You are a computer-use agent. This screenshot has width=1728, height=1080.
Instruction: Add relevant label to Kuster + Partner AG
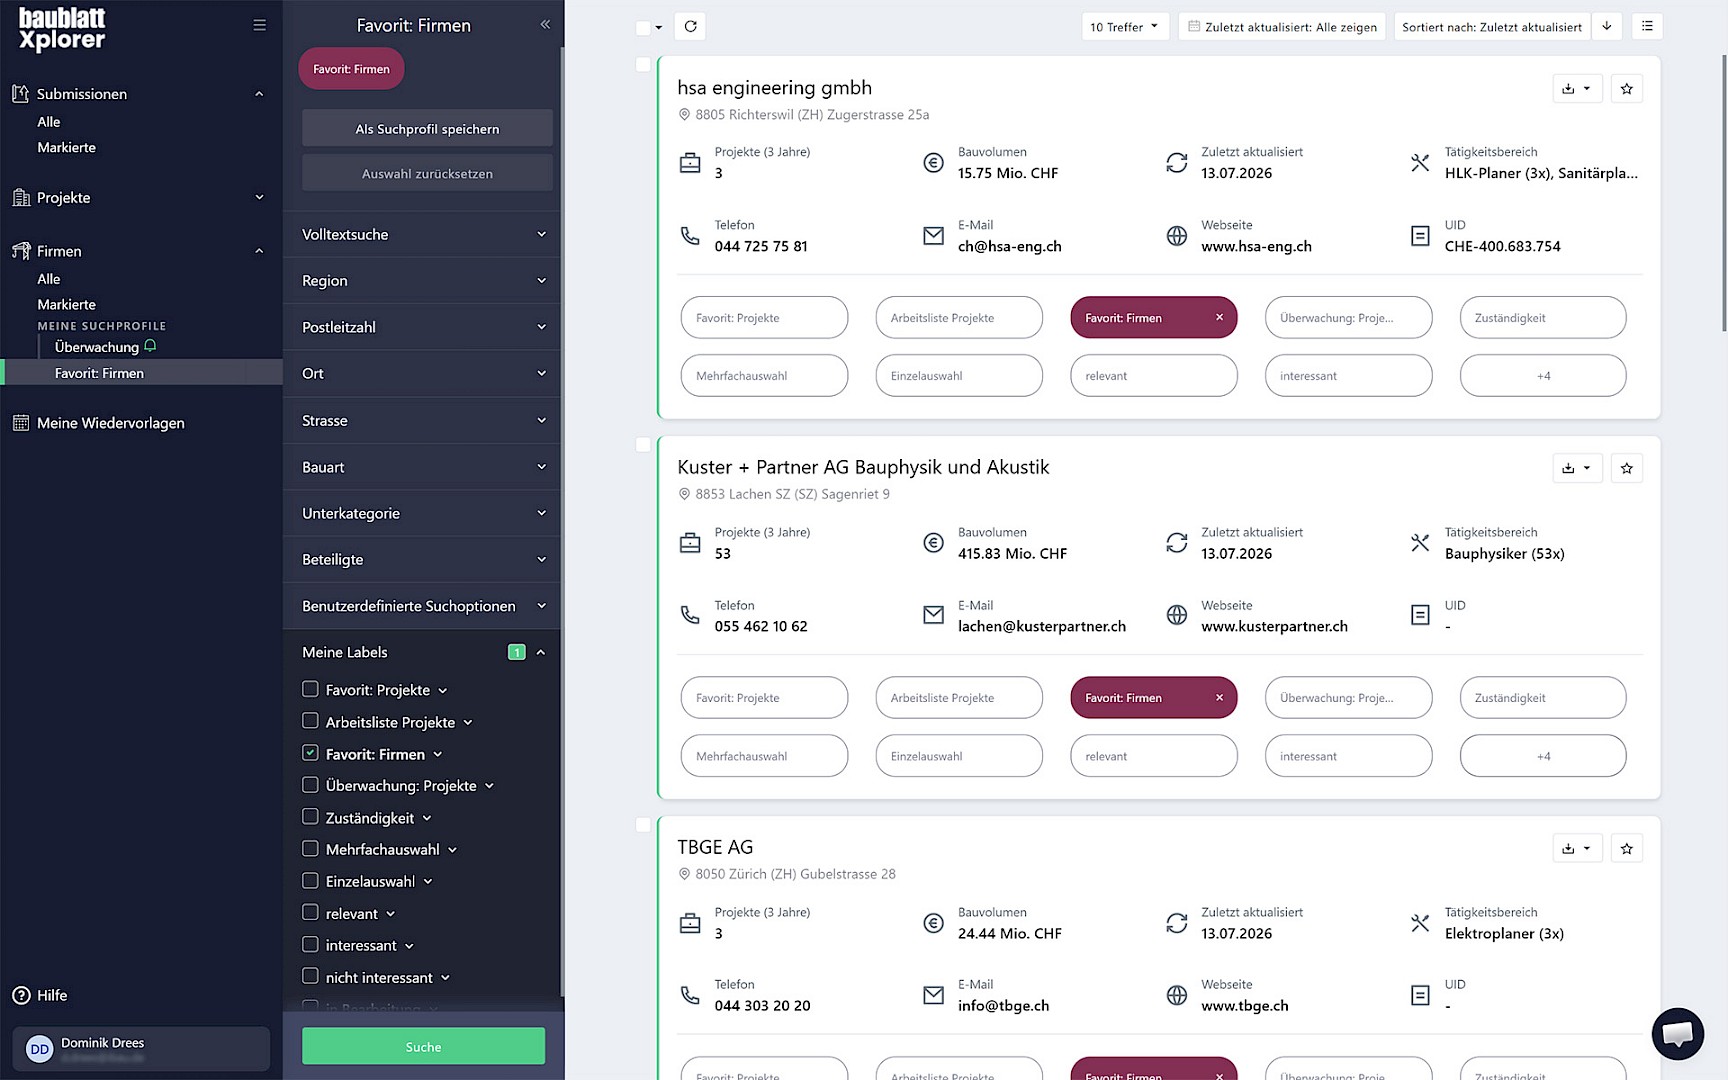click(x=1154, y=756)
